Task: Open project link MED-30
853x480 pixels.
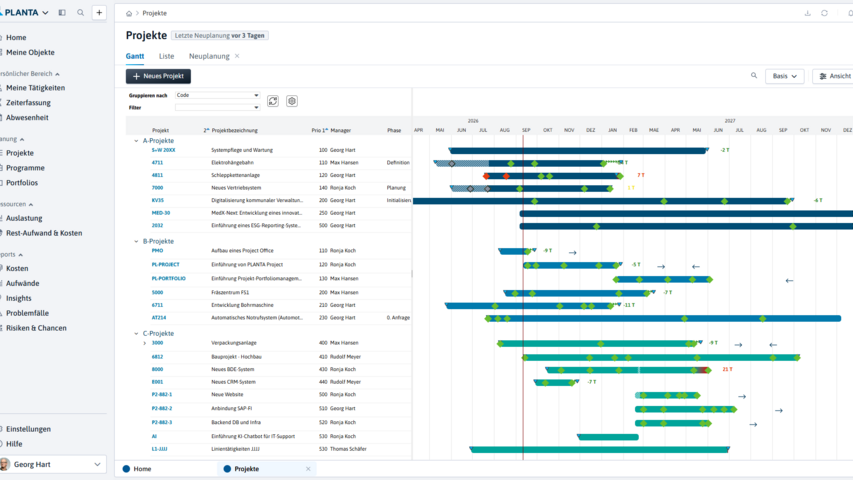Action: click(x=160, y=213)
